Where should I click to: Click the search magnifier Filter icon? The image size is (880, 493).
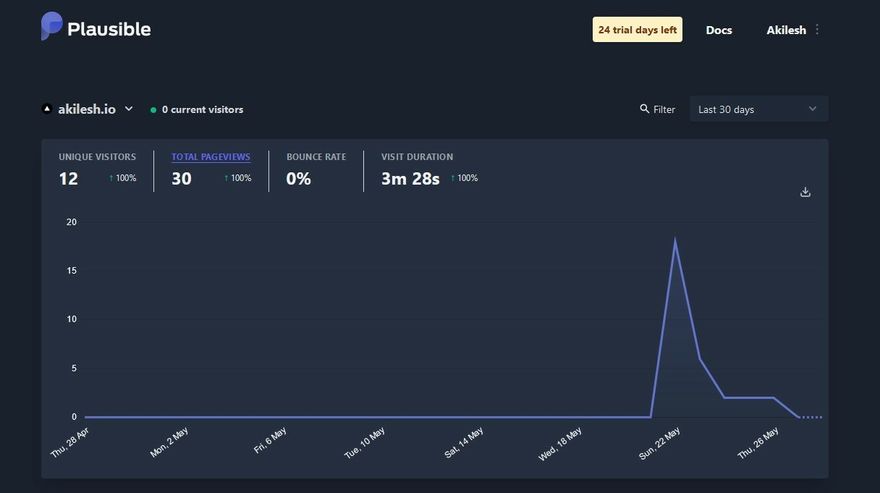click(x=644, y=109)
